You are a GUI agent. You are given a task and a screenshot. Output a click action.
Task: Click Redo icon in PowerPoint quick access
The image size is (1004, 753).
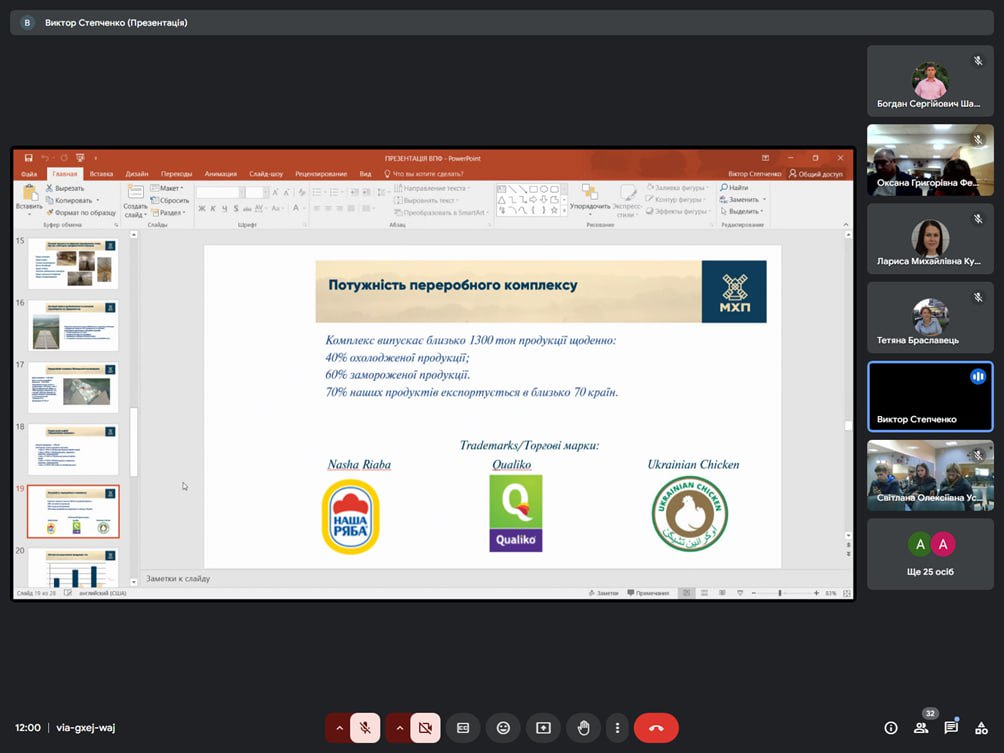pos(63,158)
